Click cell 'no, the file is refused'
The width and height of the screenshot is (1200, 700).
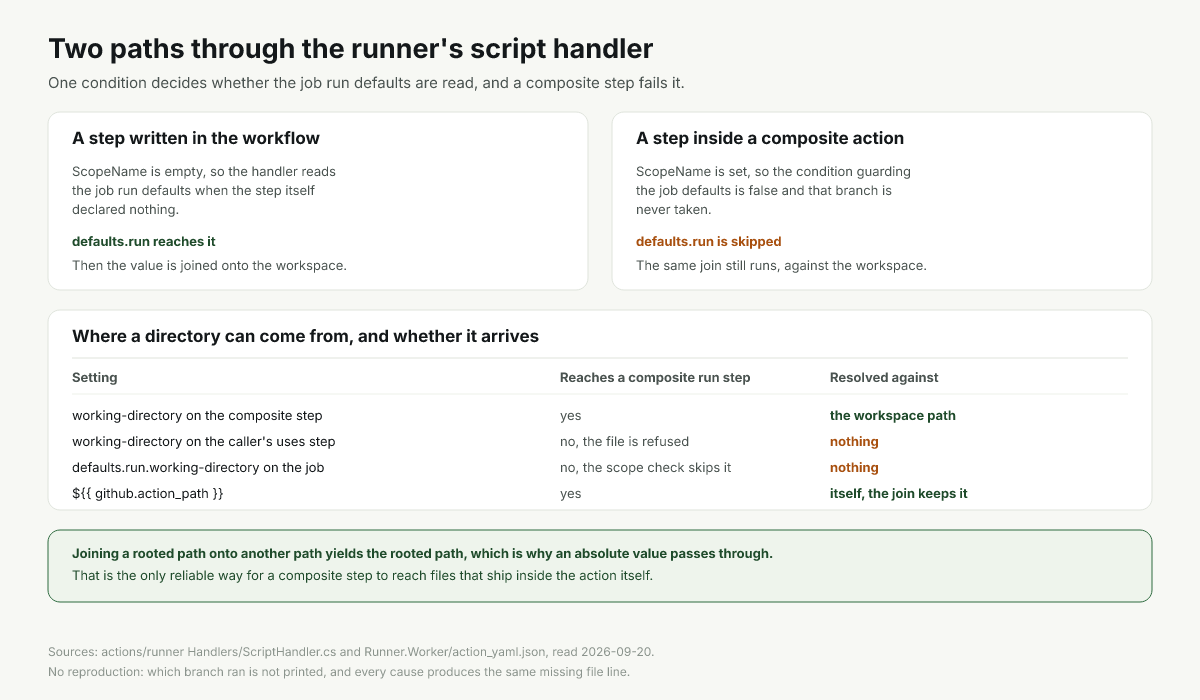click(625, 441)
